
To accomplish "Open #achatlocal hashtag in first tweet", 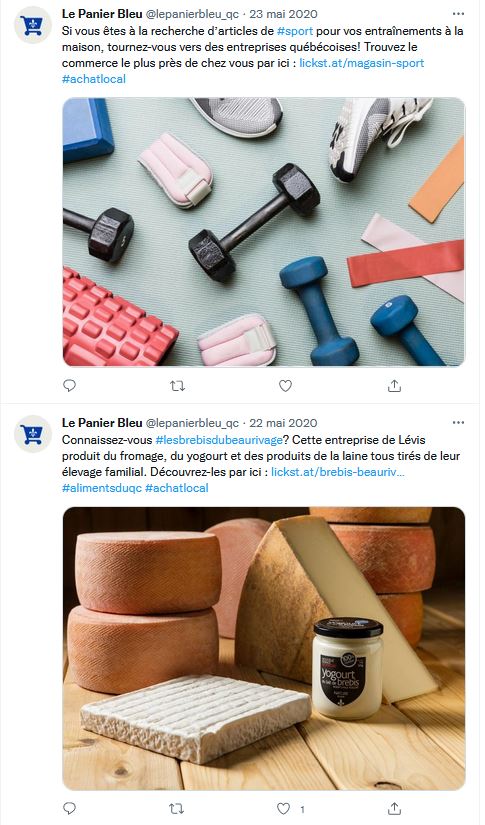I will pos(94,79).
